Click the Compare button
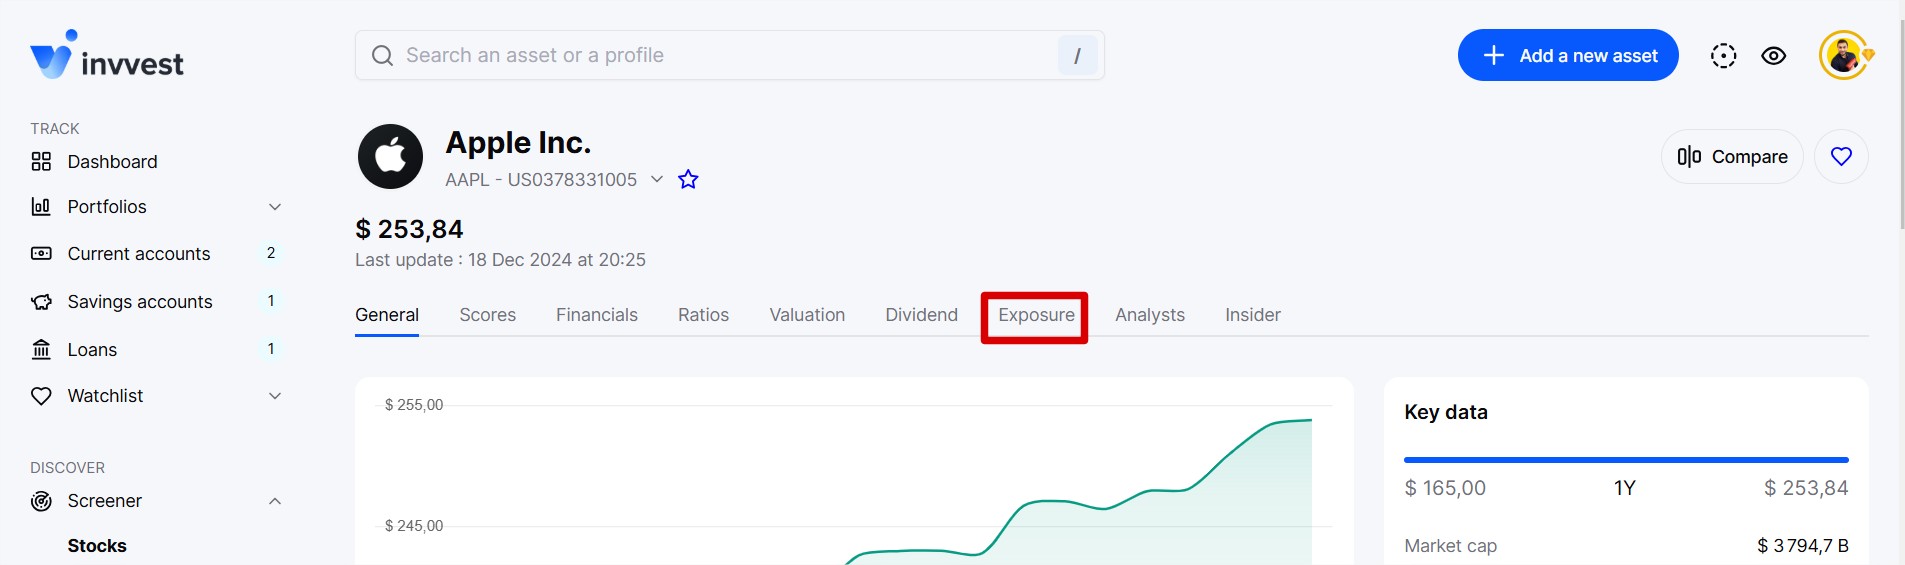 point(1732,157)
